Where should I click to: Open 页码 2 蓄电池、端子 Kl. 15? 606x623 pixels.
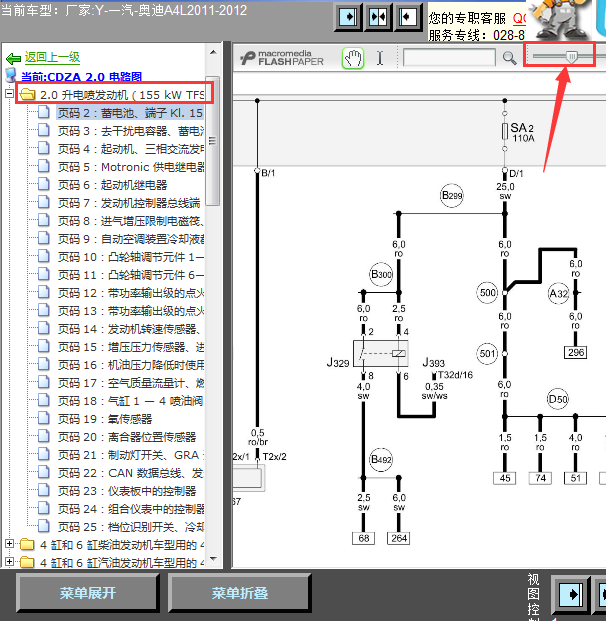pyautogui.click(x=130, y=113)
